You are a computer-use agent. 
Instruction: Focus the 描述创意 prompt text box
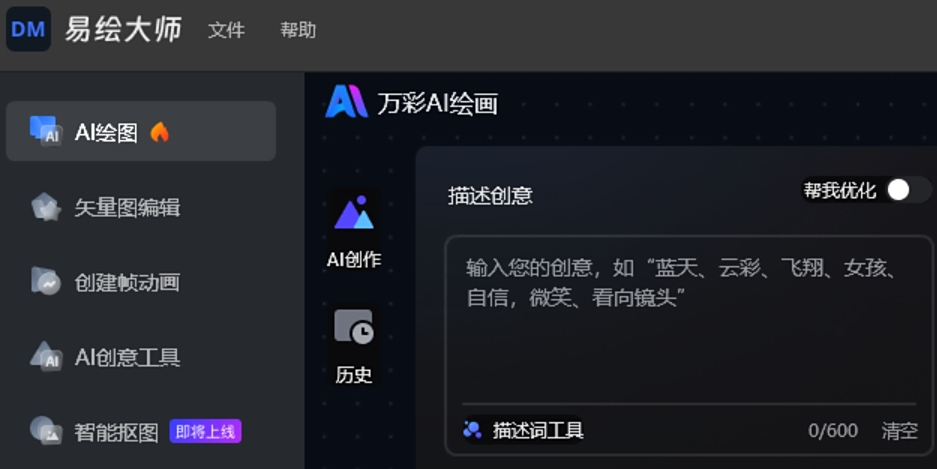[688, 320]
